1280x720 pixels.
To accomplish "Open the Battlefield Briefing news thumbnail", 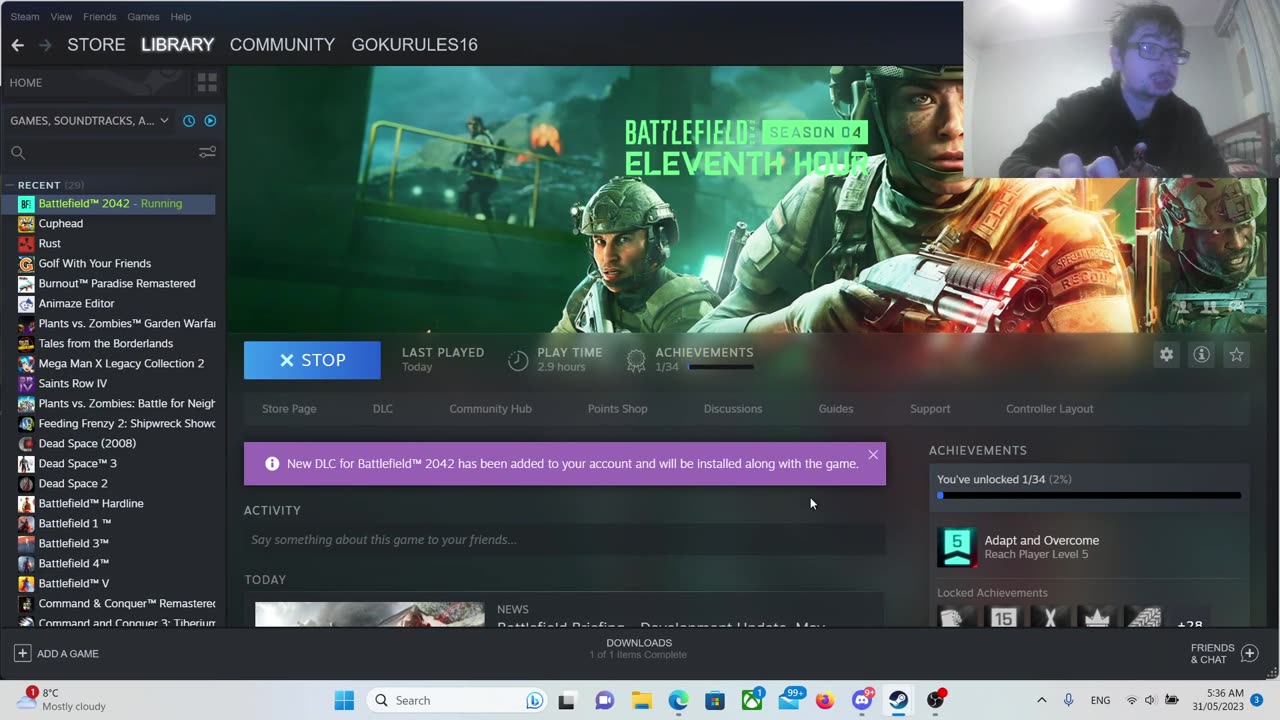I will tap(369, 614).
